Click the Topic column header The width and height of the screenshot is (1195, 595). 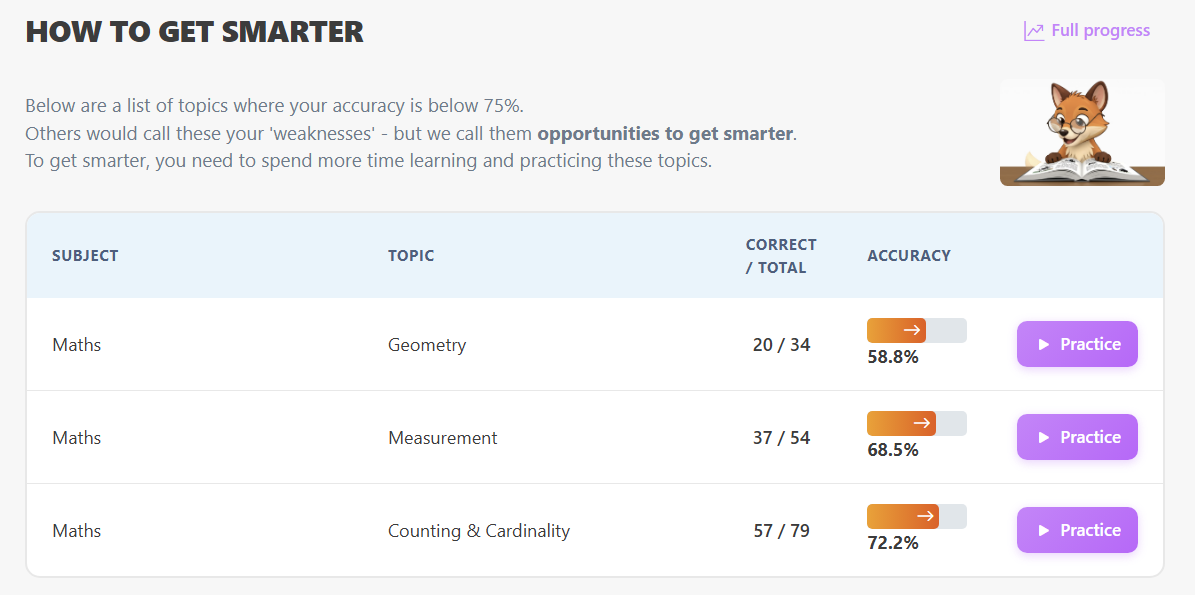tap(411, 256)
